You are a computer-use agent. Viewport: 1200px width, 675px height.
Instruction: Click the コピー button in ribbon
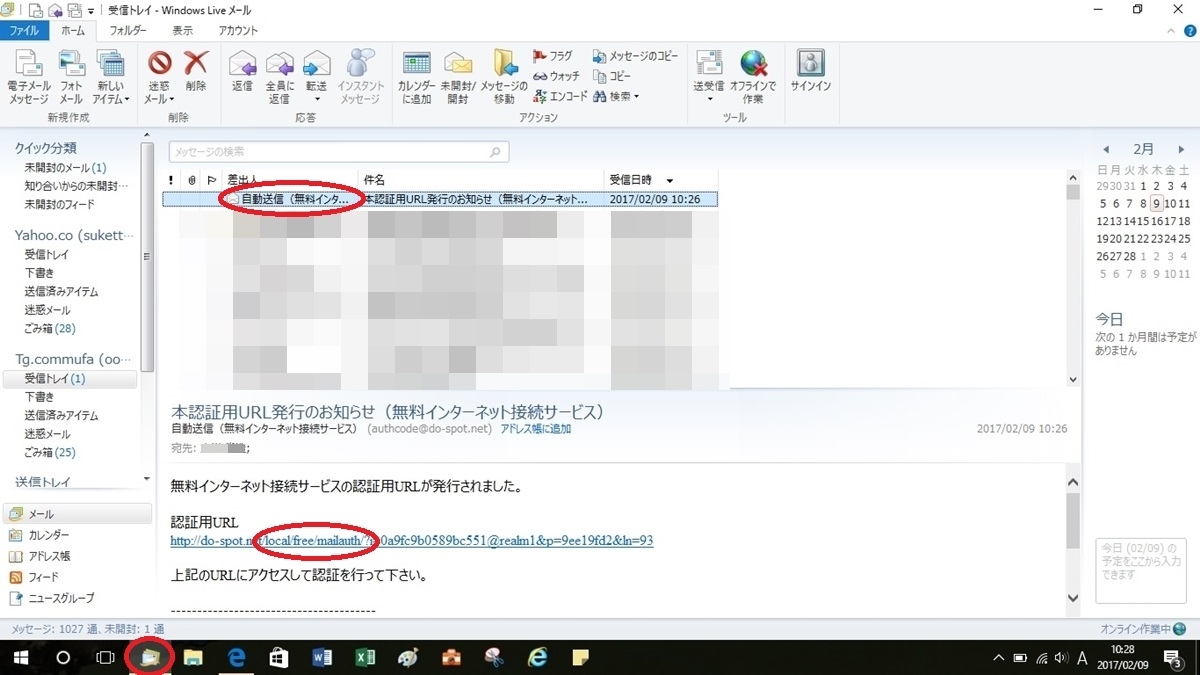613,76
